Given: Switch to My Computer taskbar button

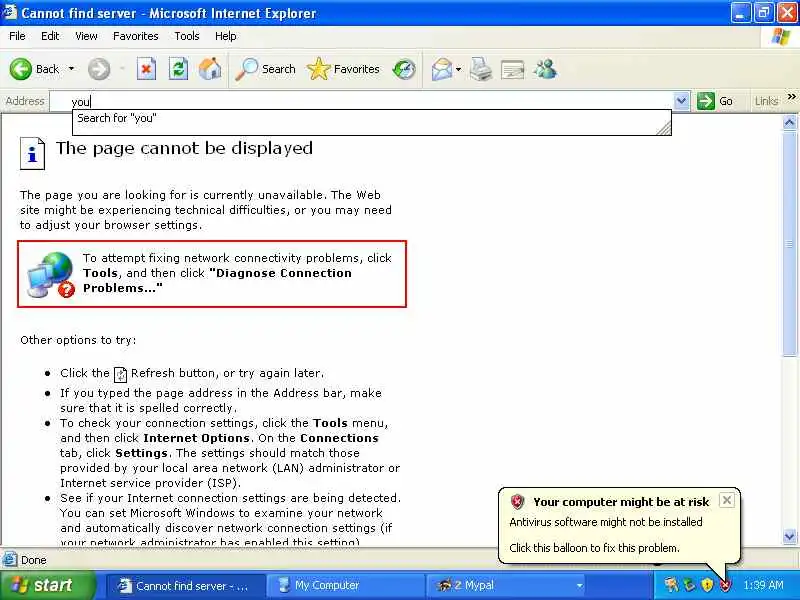Looking at the screenshot, I should pos(345,586).
